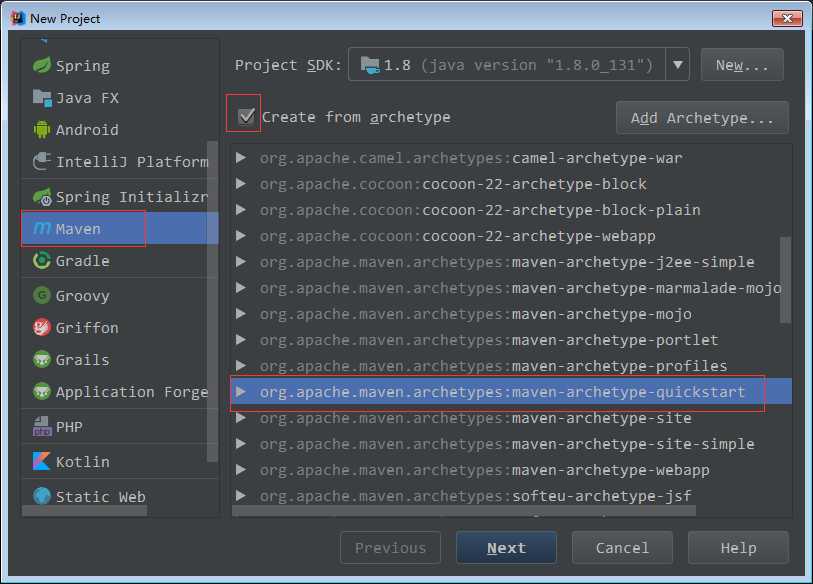Select maven-archetype-webapp archetype row

point(511,470)
